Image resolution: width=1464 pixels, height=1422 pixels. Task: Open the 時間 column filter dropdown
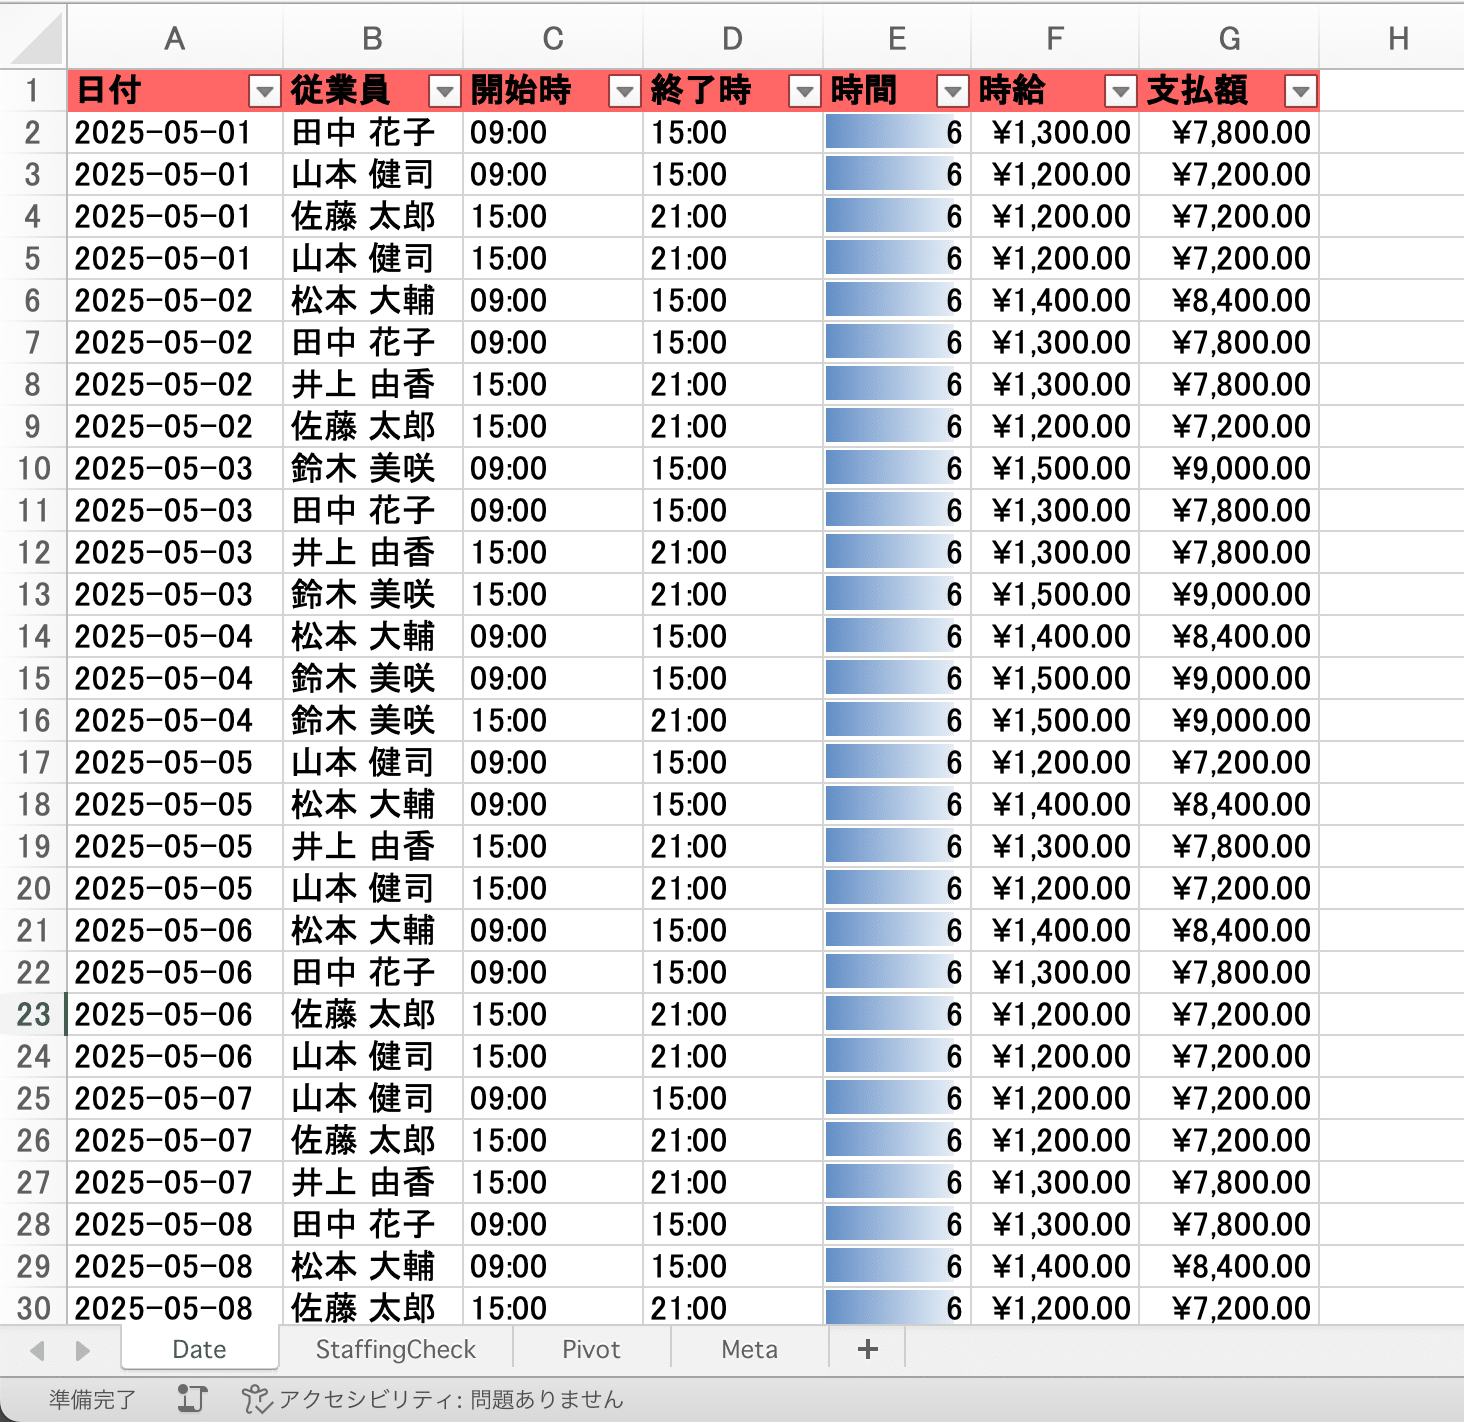[950, 91]
